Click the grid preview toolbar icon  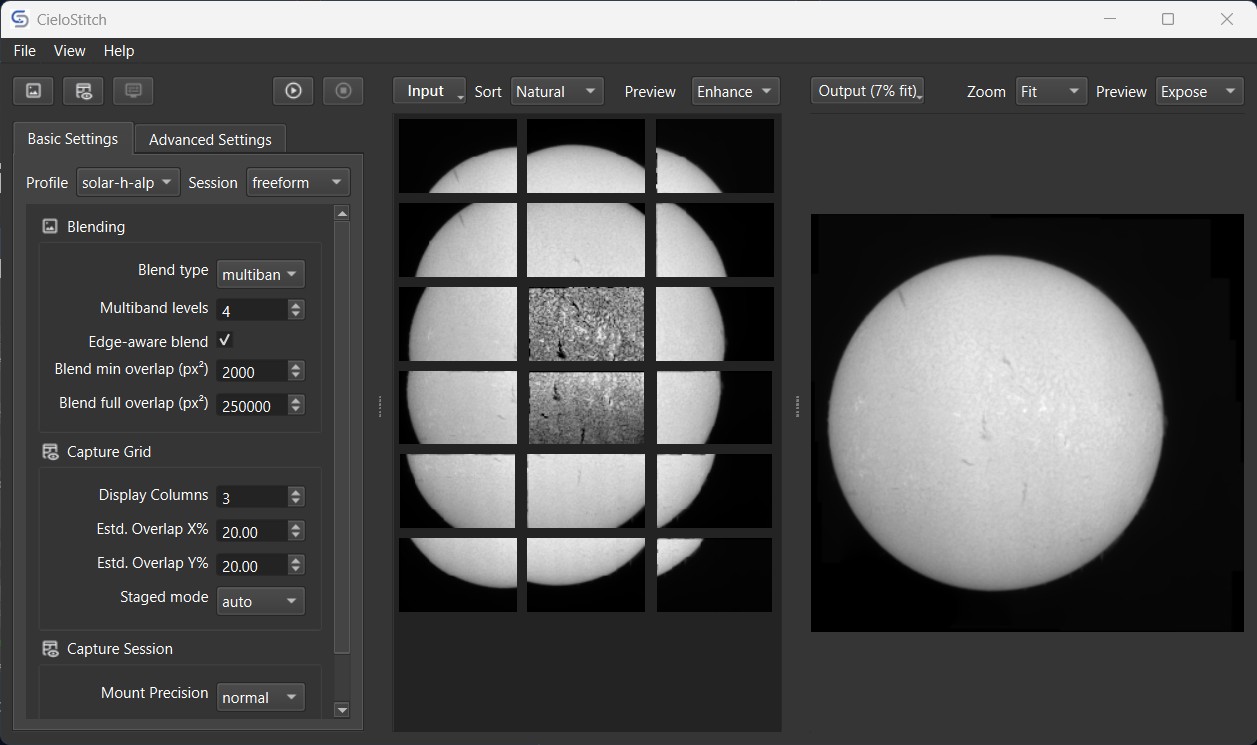click(83, 91)
